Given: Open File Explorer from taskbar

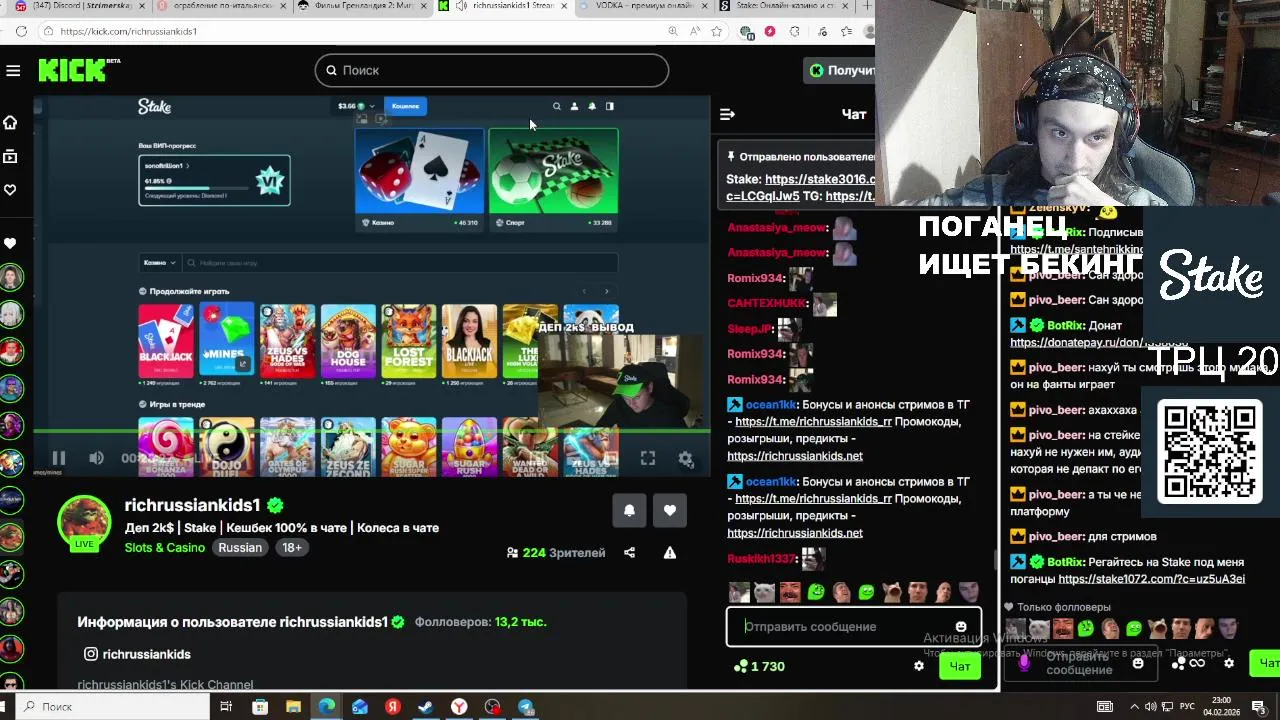Looking at the screenshot, I should pos(293,707).
